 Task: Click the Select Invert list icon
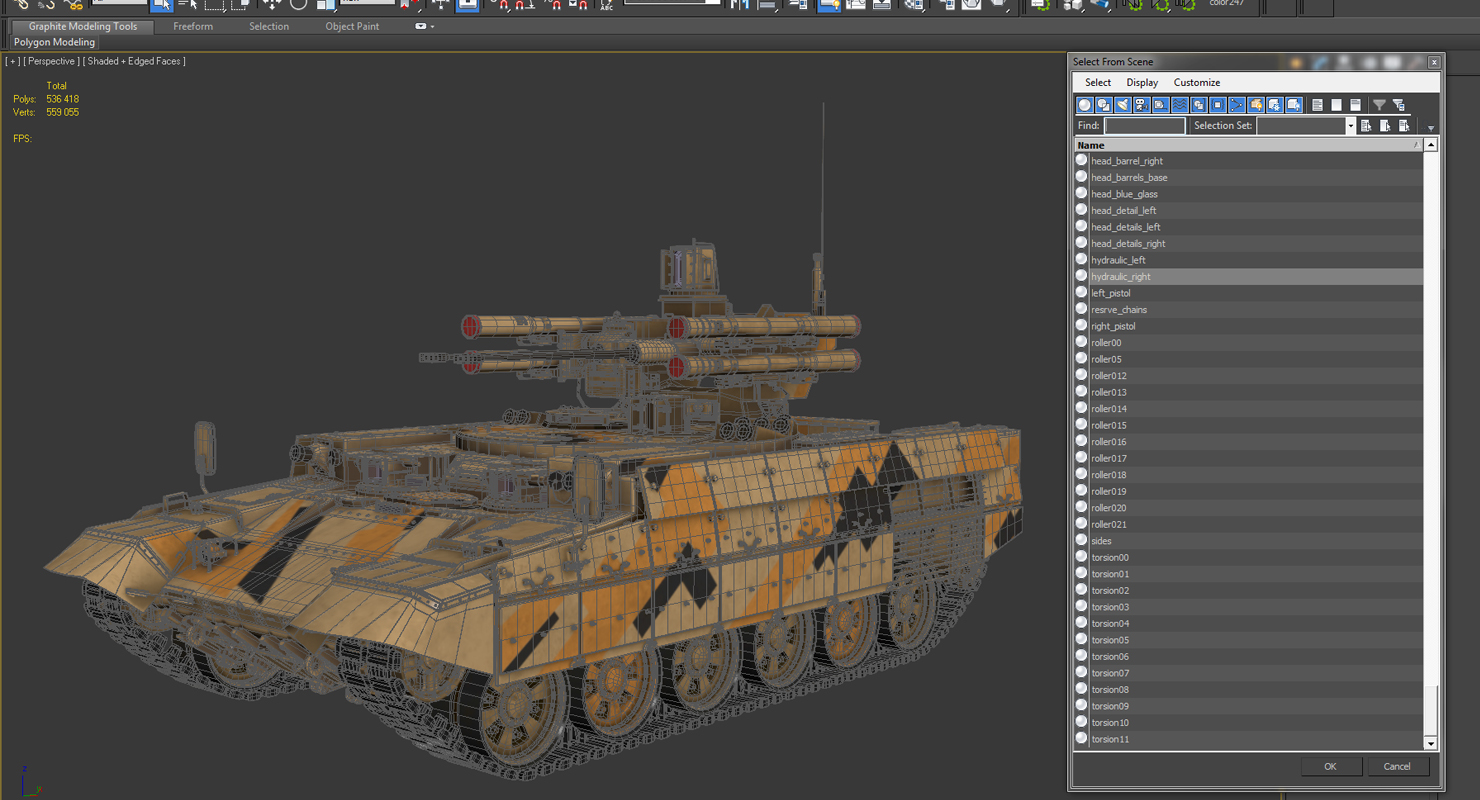[1356, 105]
